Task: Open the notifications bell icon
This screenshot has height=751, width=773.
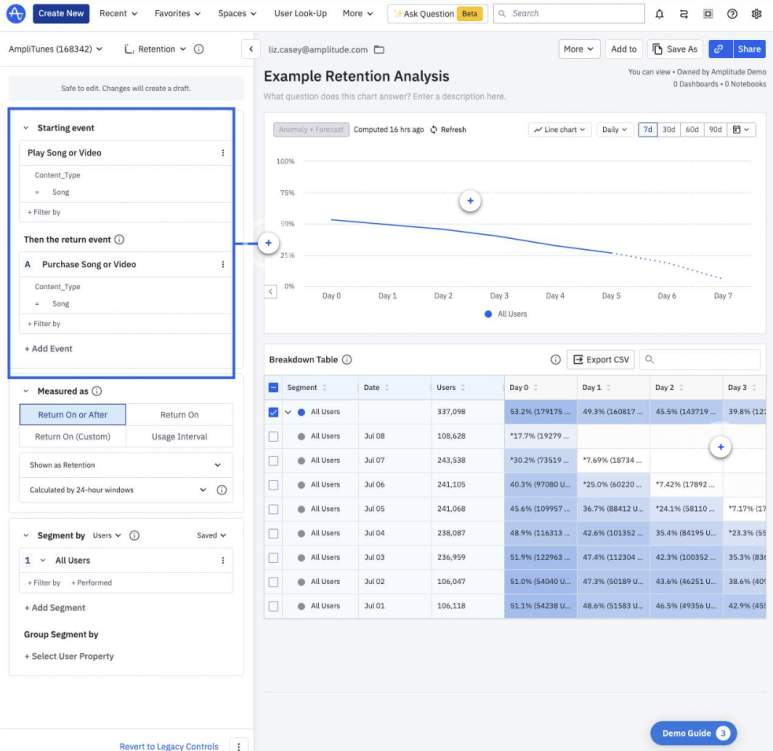Action: 659,14
